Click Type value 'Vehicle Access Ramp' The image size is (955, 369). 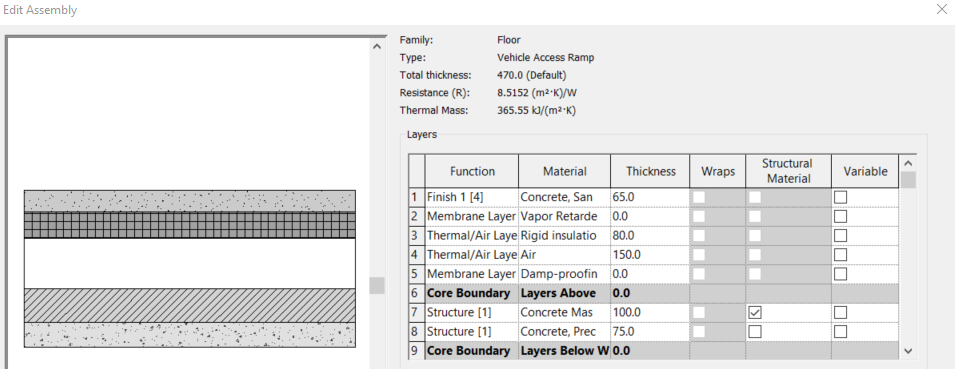546,58
